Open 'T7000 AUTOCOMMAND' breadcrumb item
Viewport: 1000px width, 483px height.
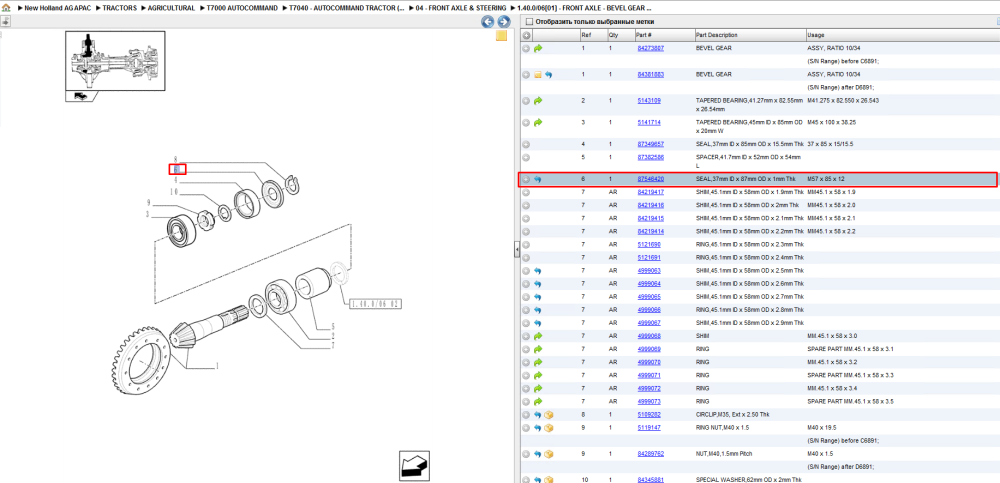point(242,8)
